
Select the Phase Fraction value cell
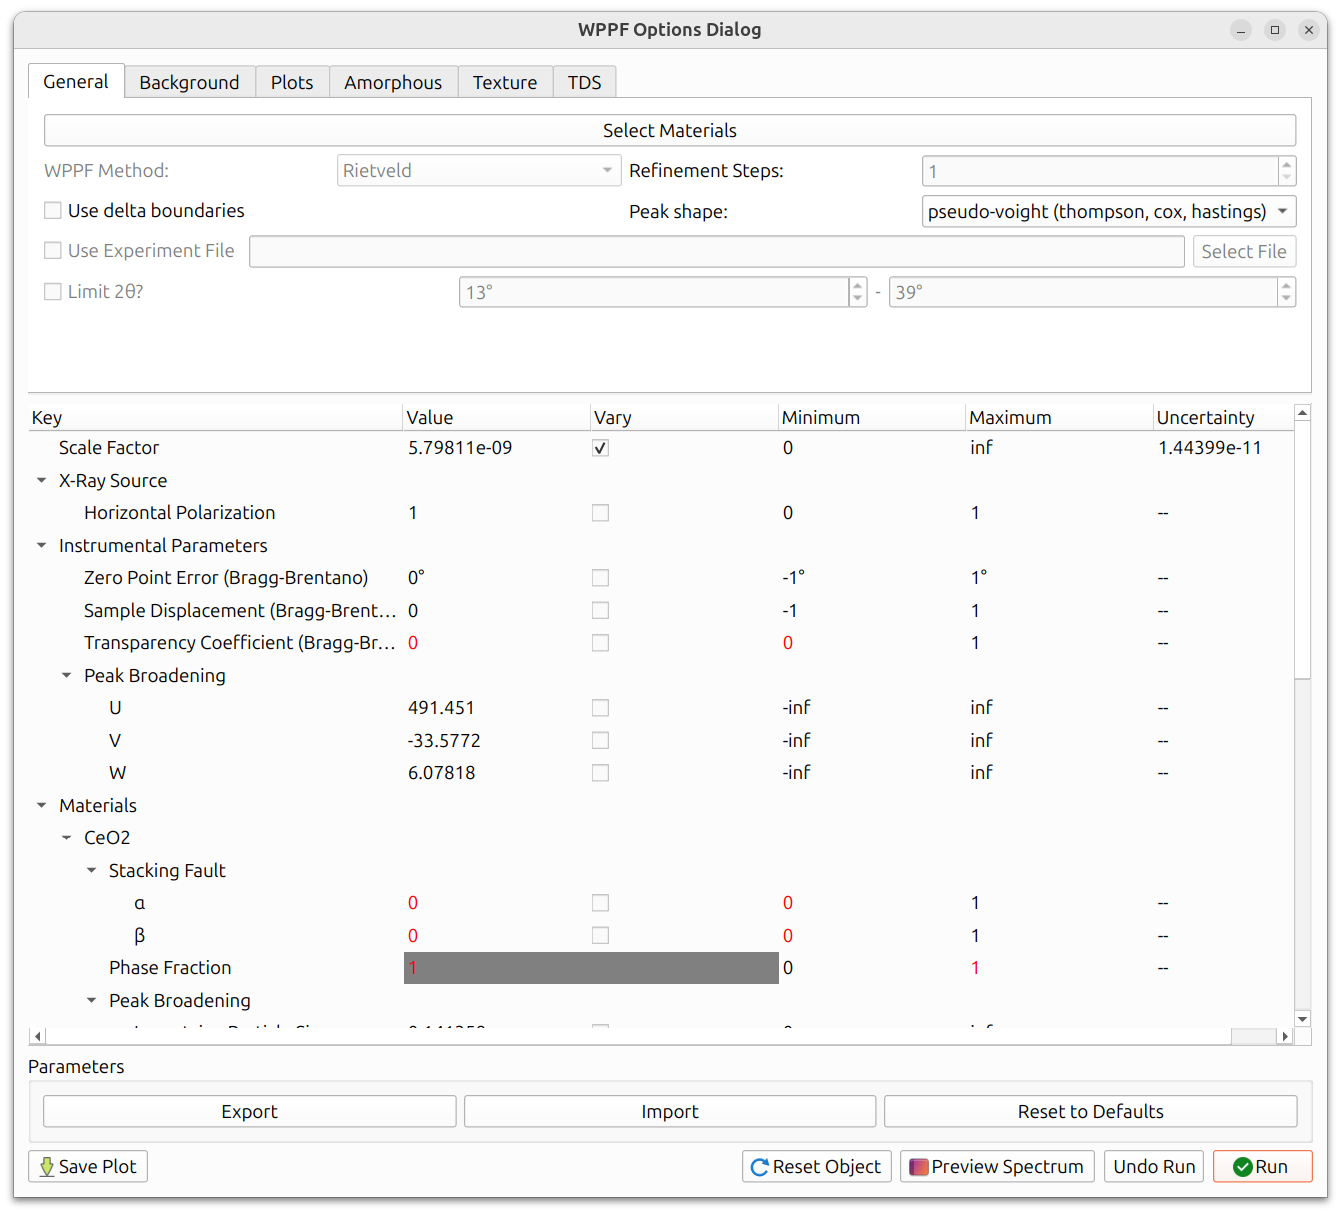(x=497, y=968)
